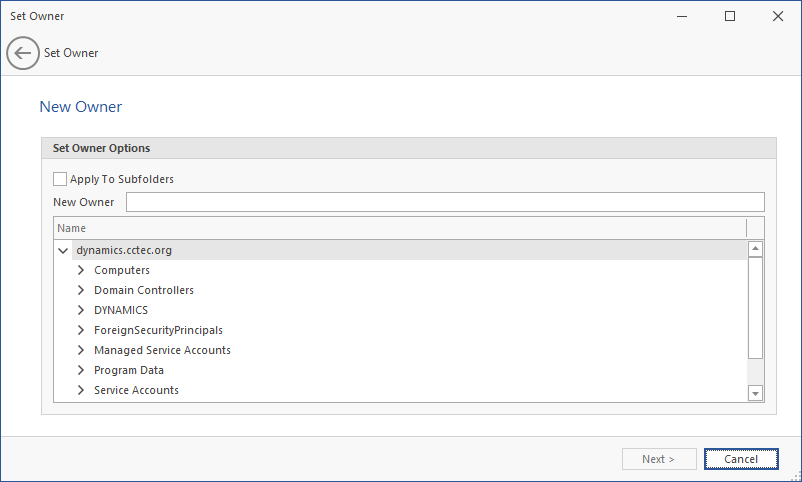Screen dimensions: 802x482
Task: Click the back arrow icon
Action: (22, 53)
